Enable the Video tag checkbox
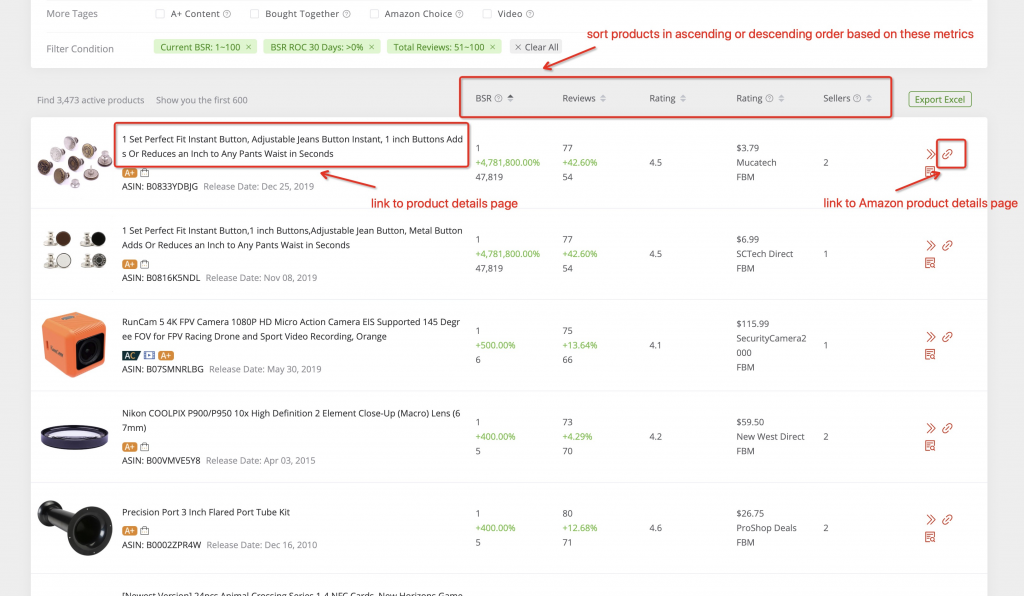This screenshot has height=596, width=1024. pyautogui.click(x=487, y=14)
